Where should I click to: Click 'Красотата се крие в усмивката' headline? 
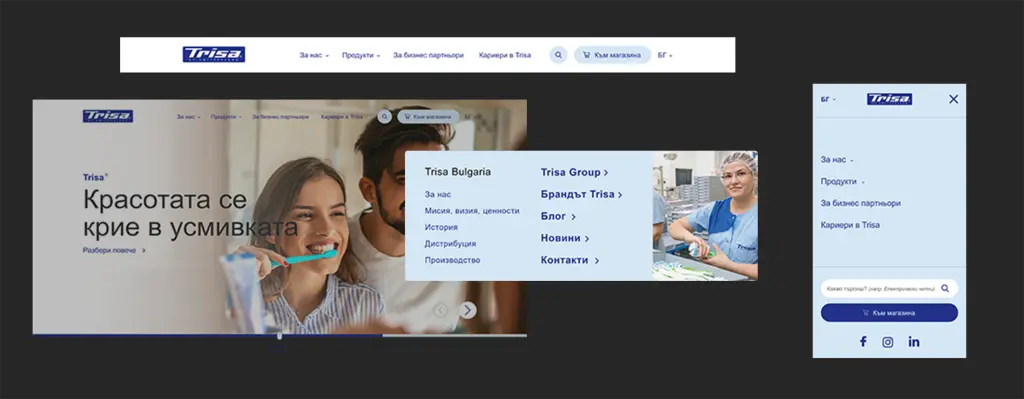(190, 213)
